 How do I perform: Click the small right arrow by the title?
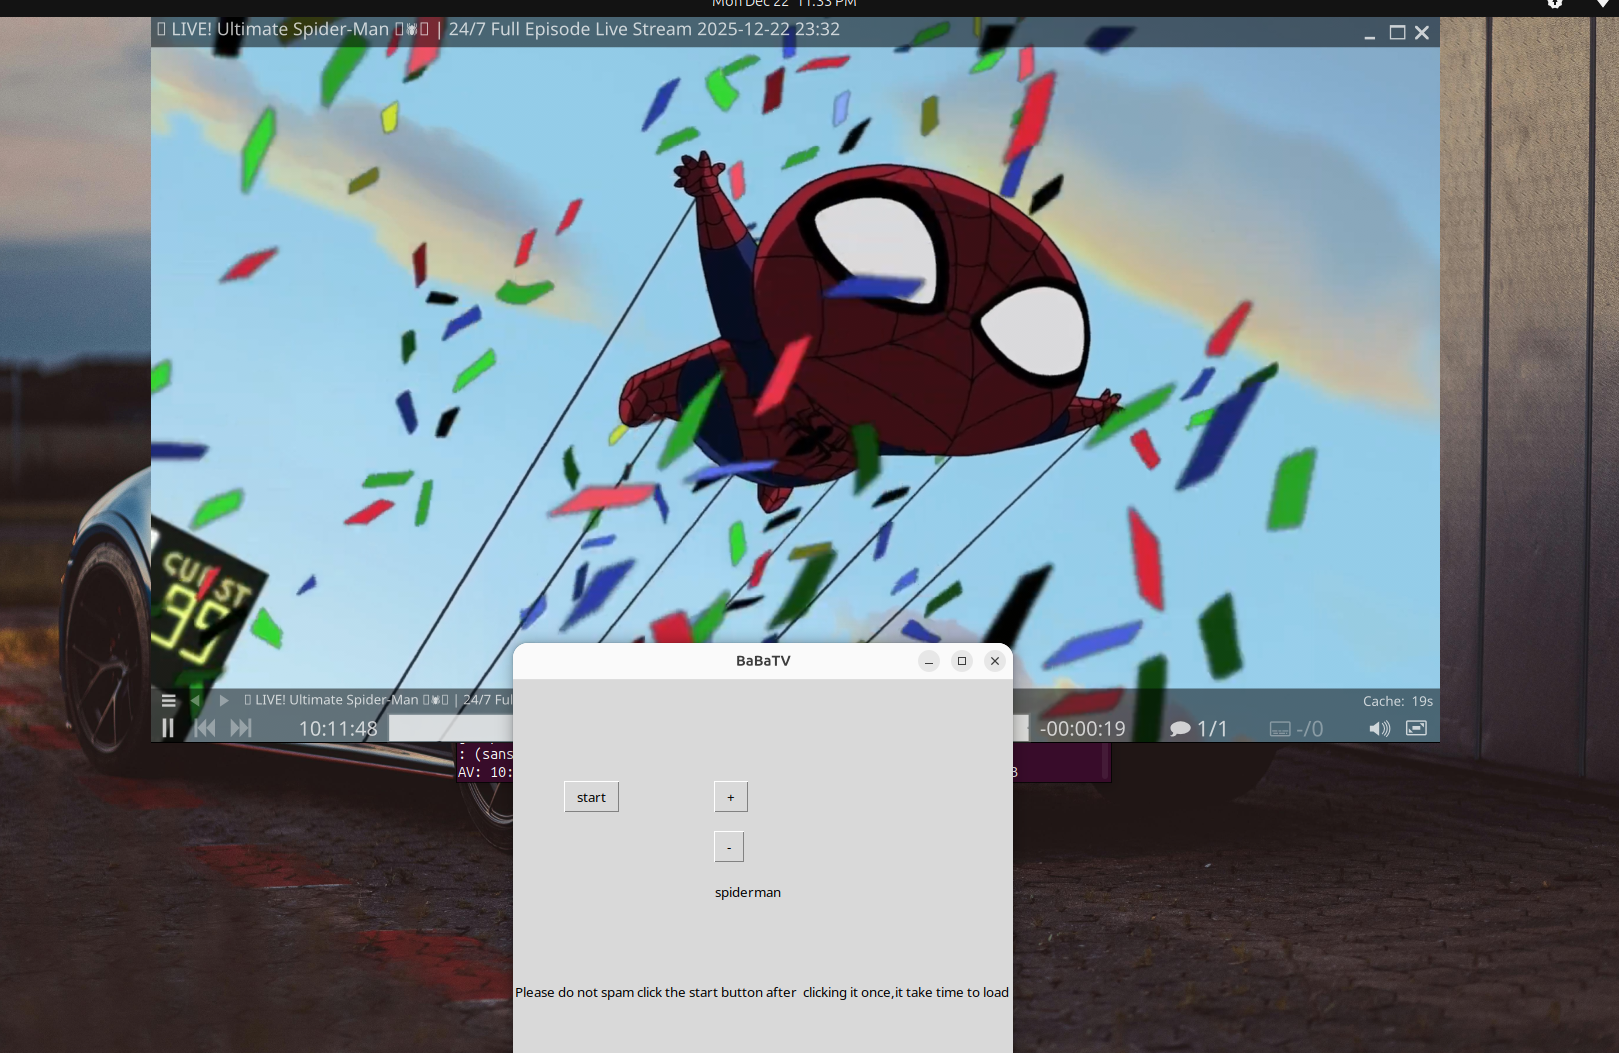pos(224,700)
